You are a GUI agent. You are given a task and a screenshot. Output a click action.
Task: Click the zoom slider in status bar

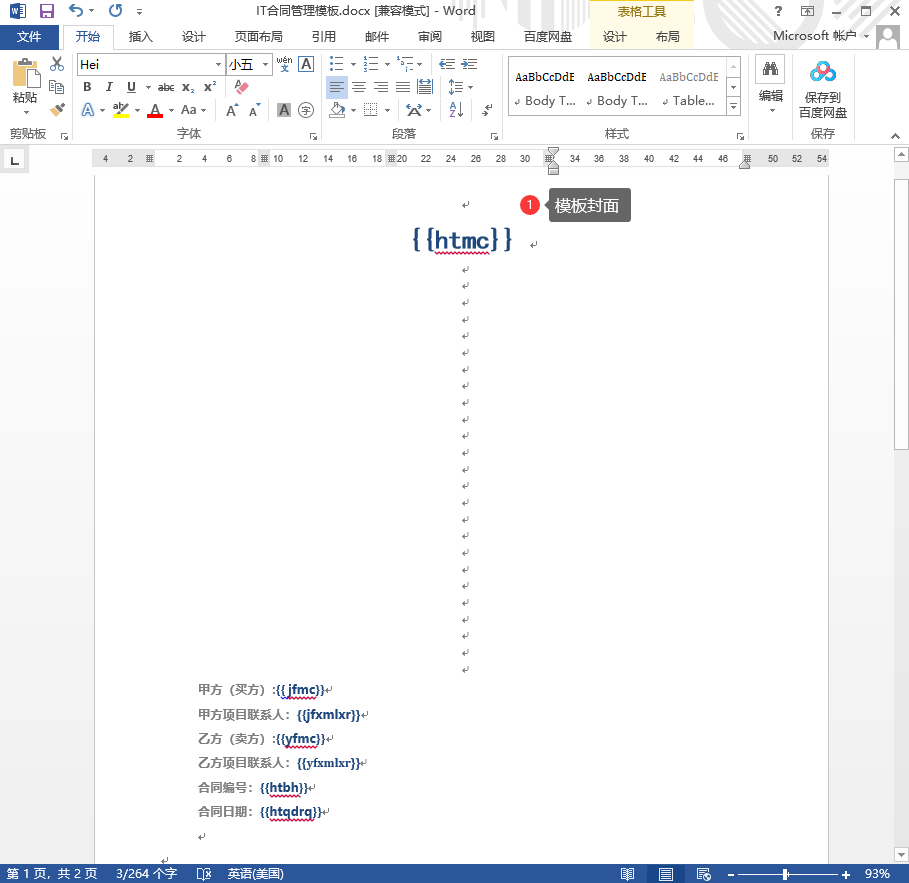tap(786, 874)
